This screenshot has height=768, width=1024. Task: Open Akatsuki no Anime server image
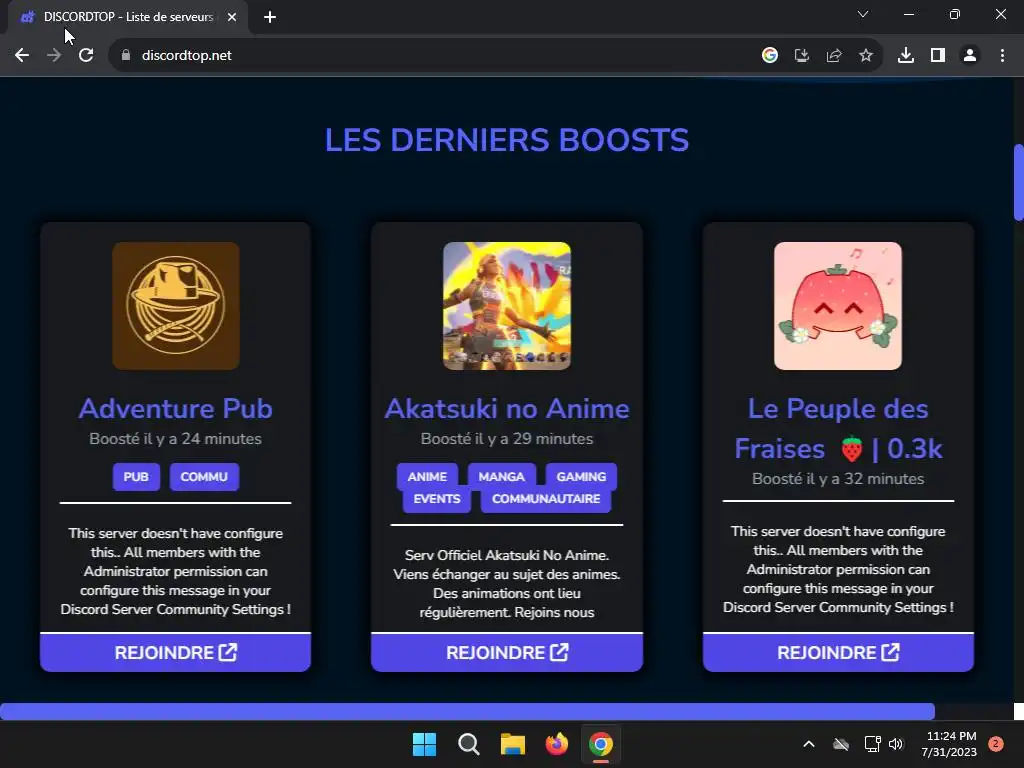click(507, 306)
